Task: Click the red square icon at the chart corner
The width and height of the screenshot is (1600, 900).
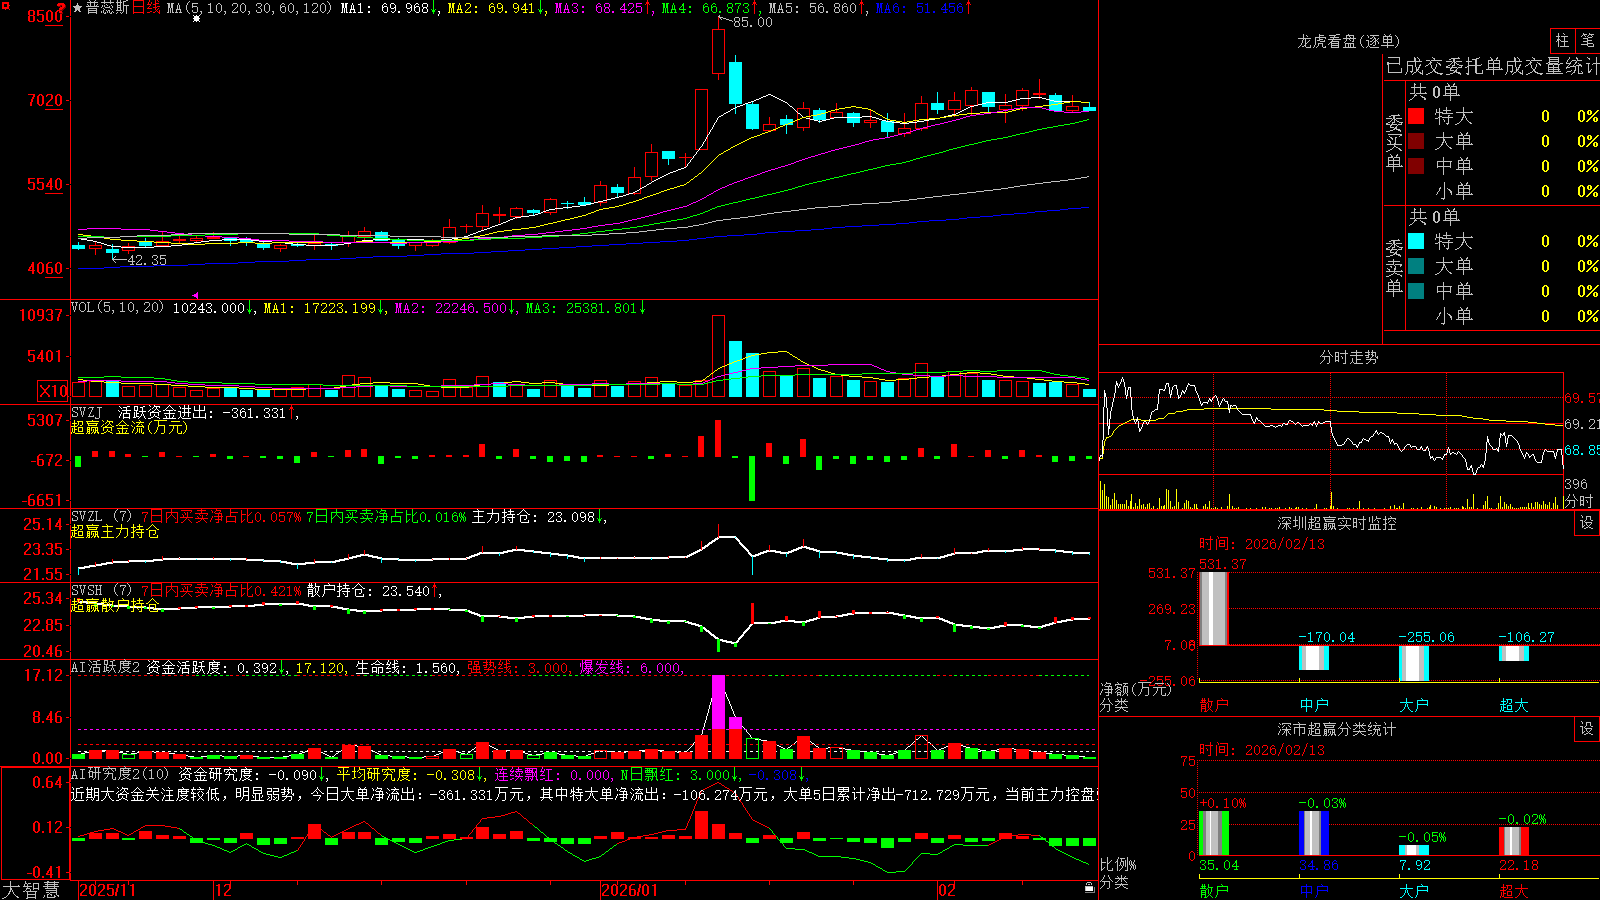Action: [4, 5]
